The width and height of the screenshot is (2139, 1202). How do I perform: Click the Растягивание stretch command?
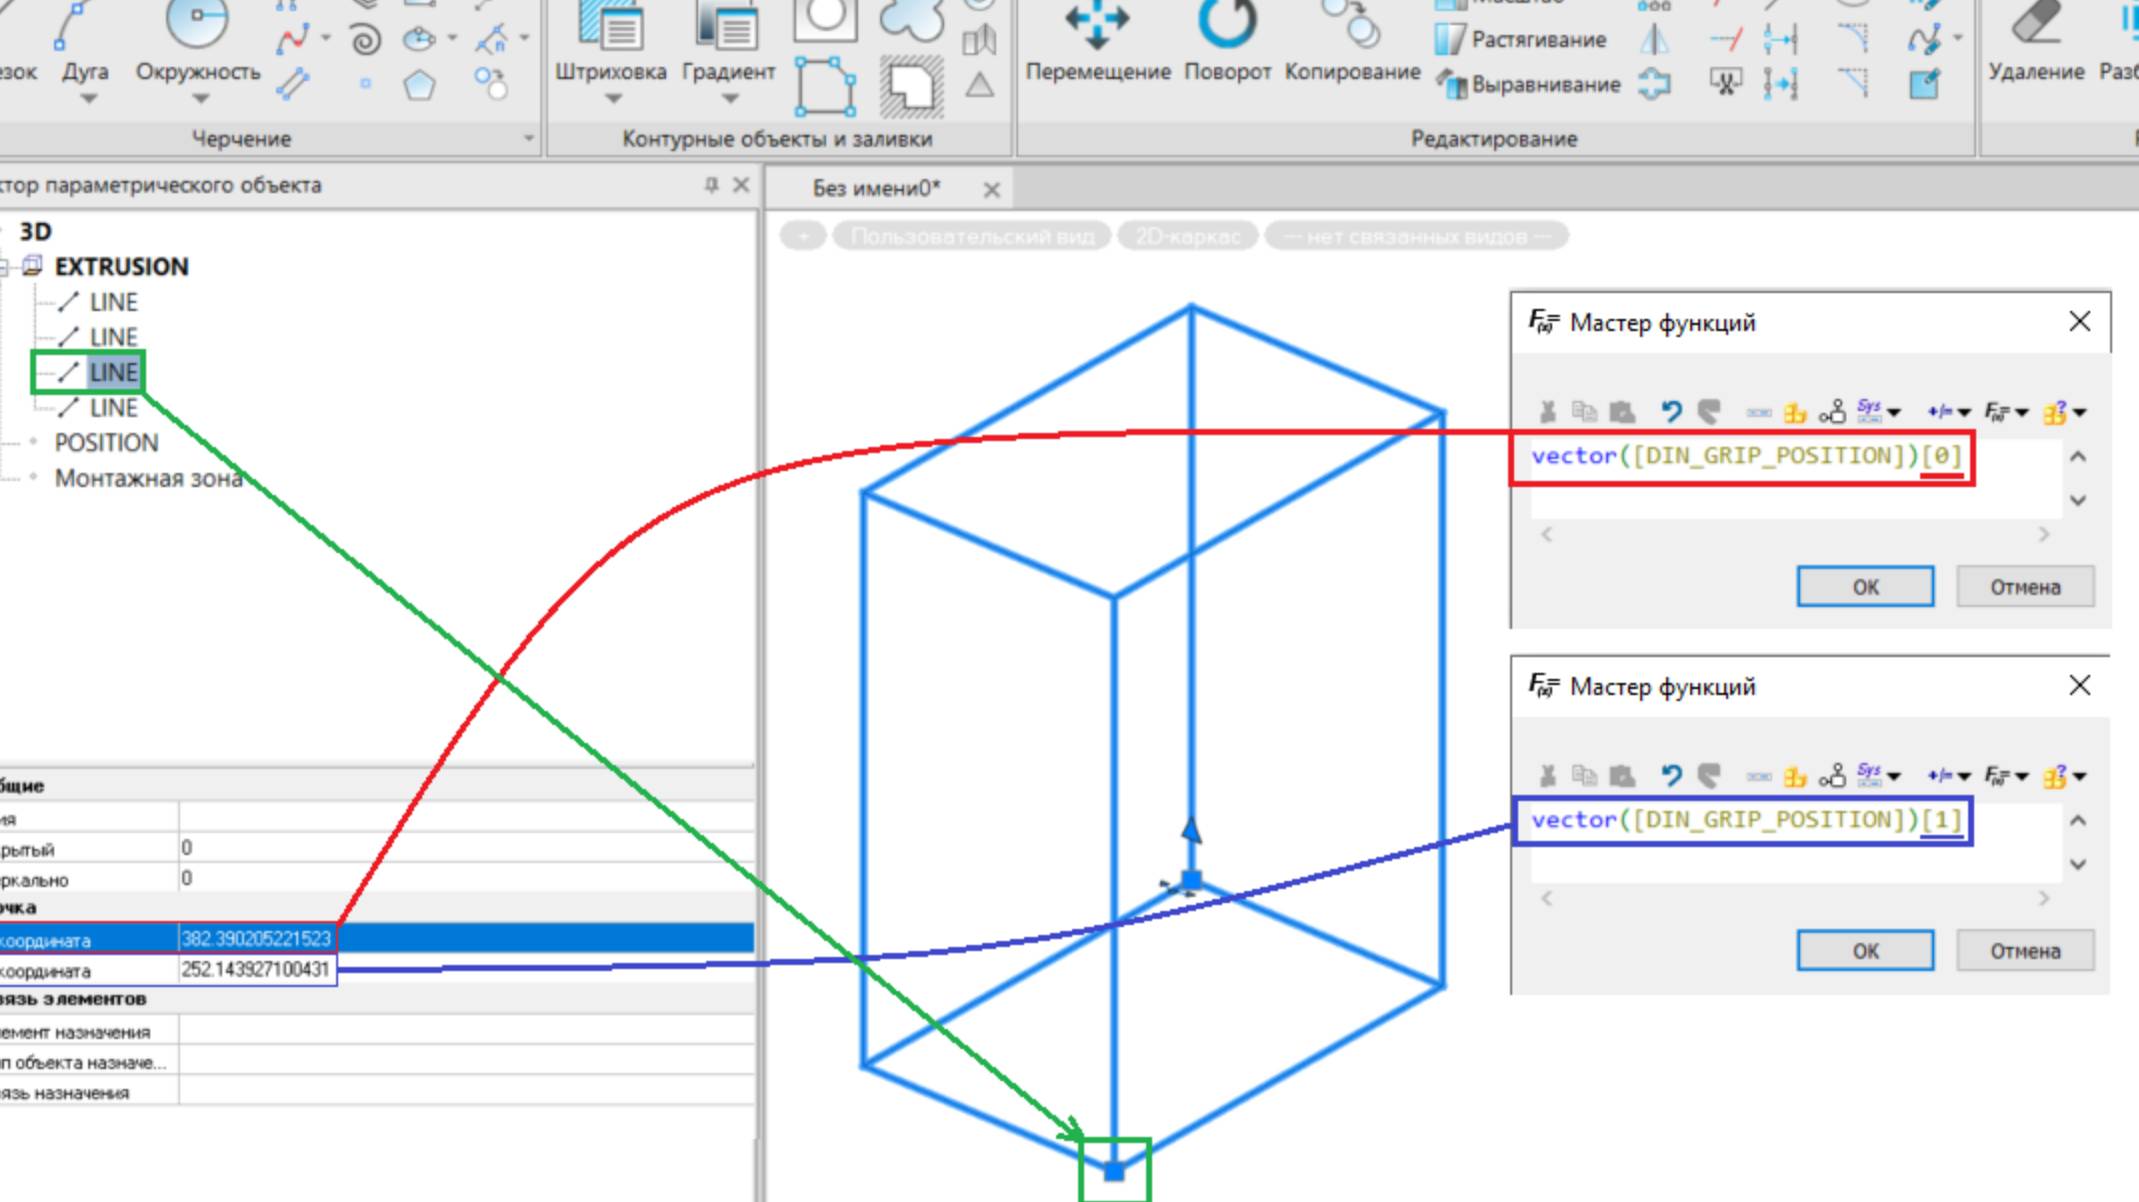[x=1537, y=40]
